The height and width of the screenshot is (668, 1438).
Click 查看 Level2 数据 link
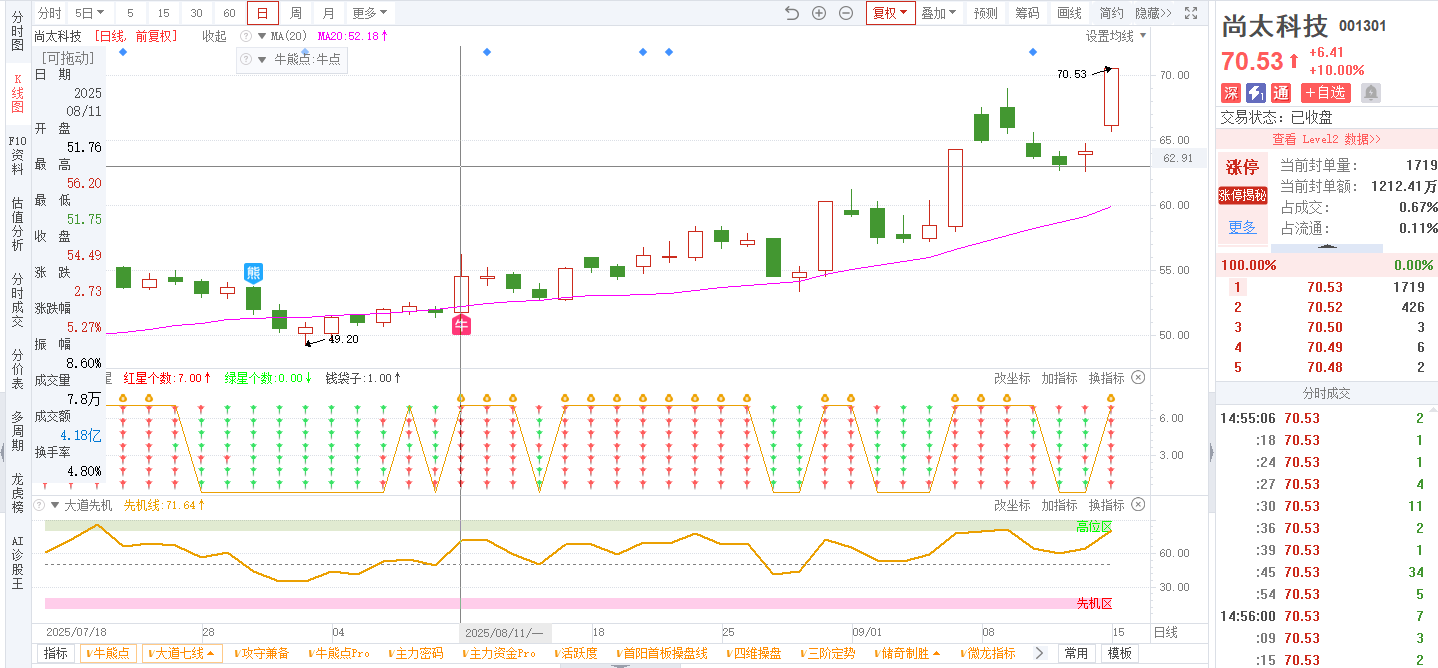[1326, 139]
